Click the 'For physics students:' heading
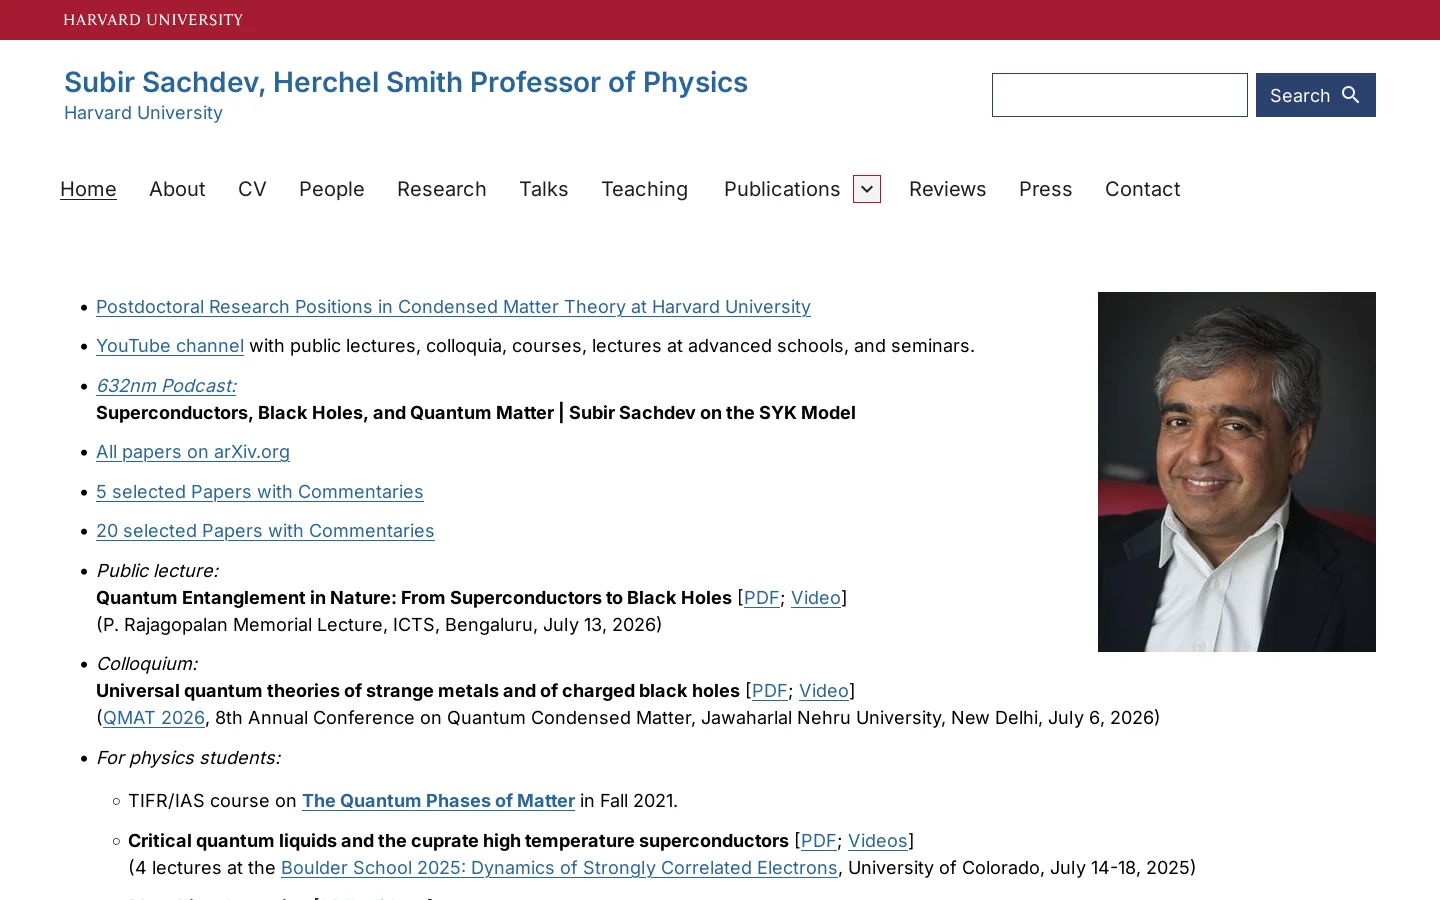 pyautogui.click(x=188, y=758)
